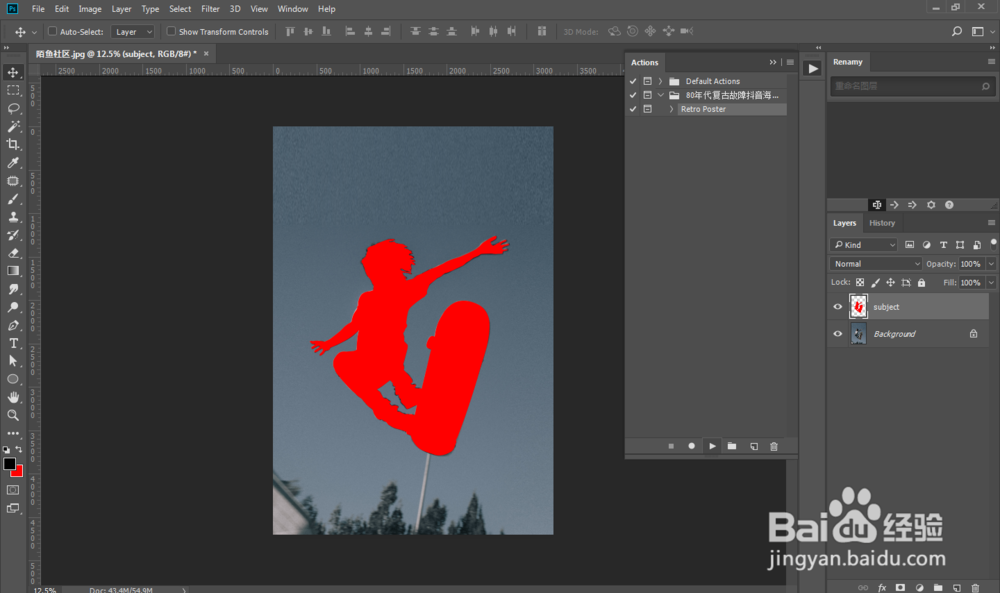Image resolution: width=1000 pixels, height=593 pixels.
Task: Stop action recording in Actions panel
Action: (671, 446)
